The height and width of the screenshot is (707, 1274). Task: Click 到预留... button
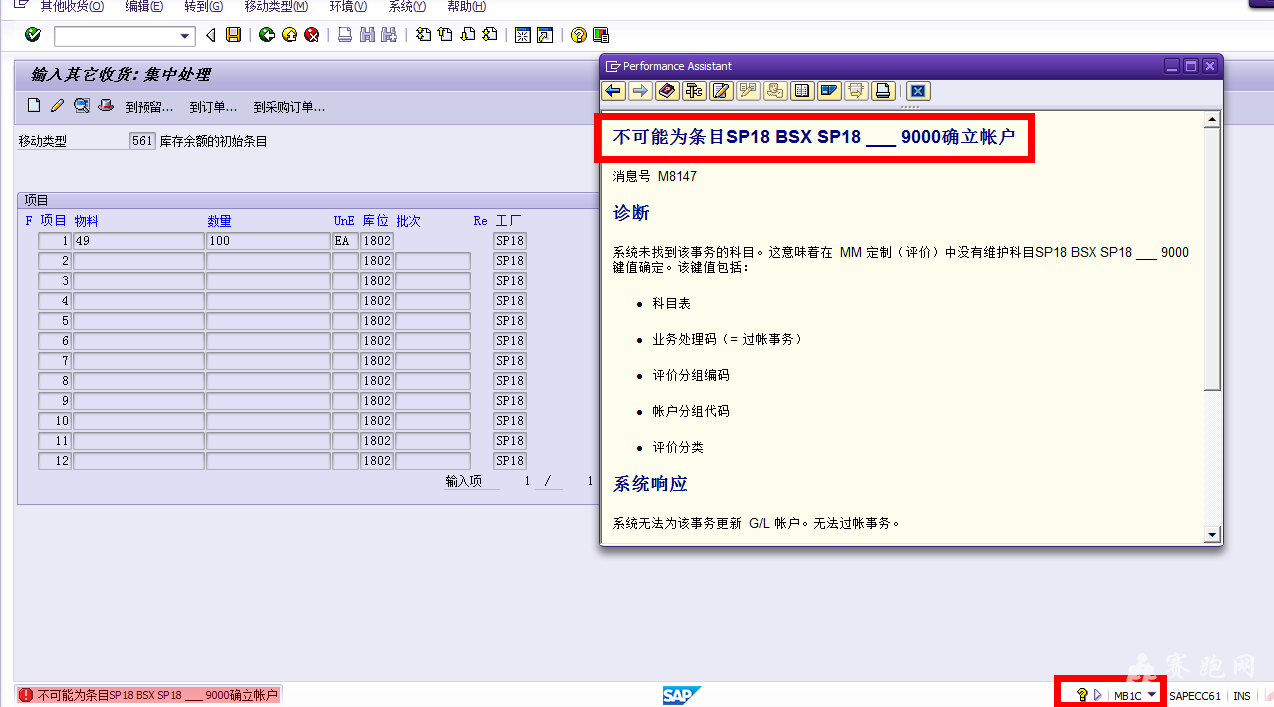149,107
